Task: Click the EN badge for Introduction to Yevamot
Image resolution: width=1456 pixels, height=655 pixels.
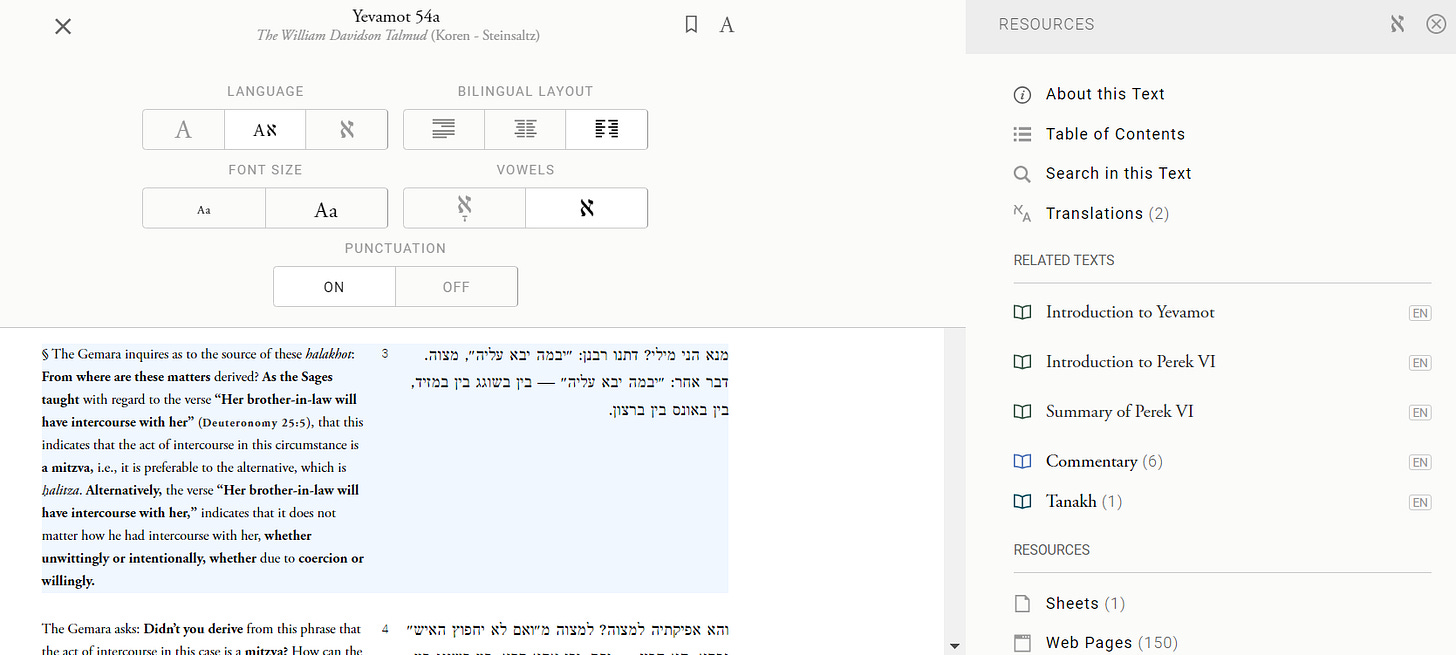Action: [x=1420, y=313]
